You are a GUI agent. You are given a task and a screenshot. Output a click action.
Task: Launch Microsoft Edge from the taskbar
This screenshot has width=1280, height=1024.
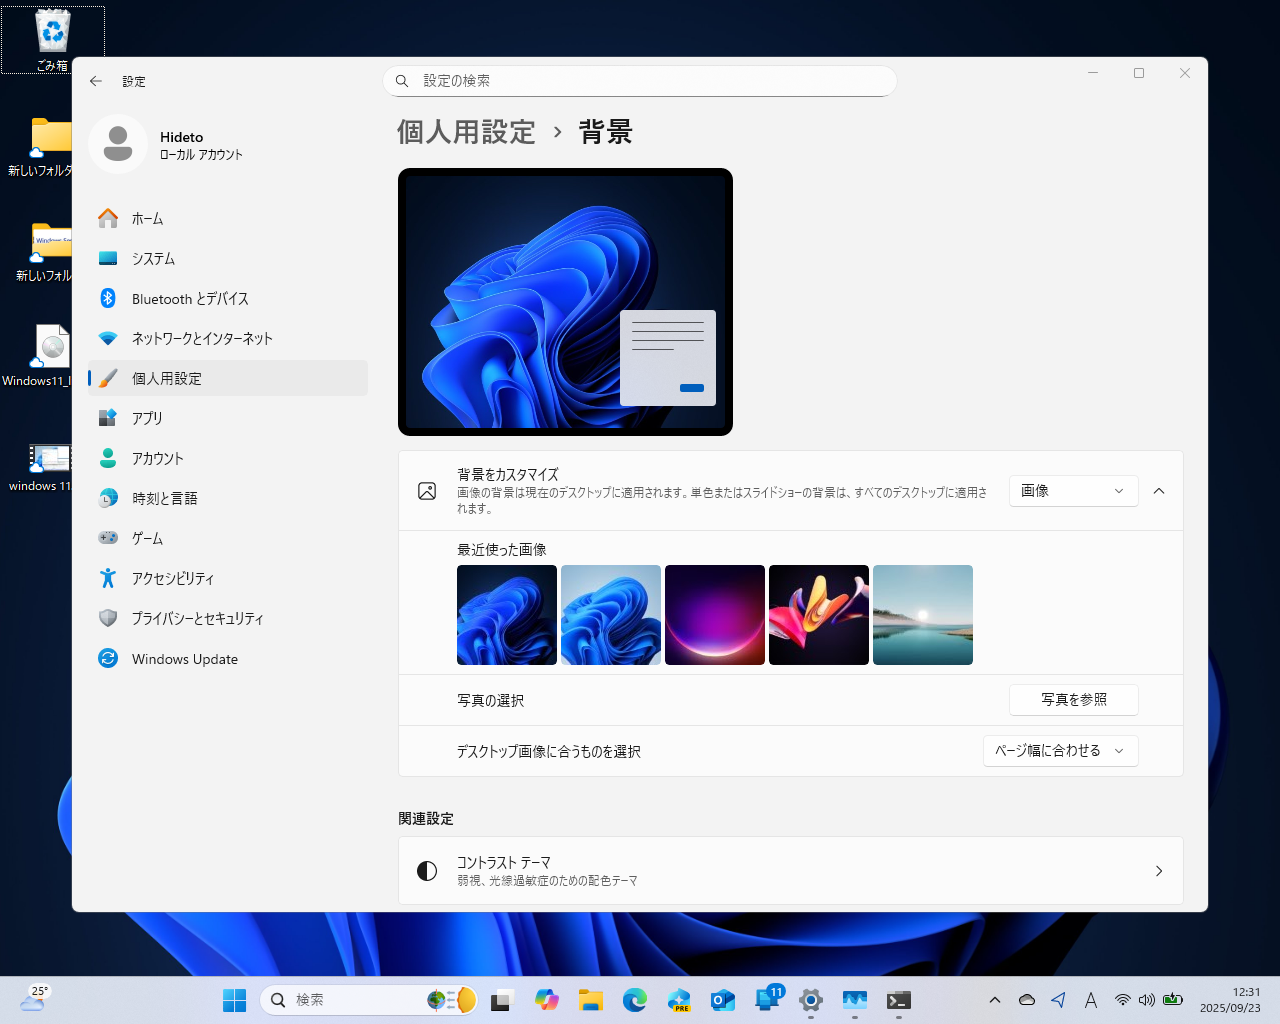635,999
